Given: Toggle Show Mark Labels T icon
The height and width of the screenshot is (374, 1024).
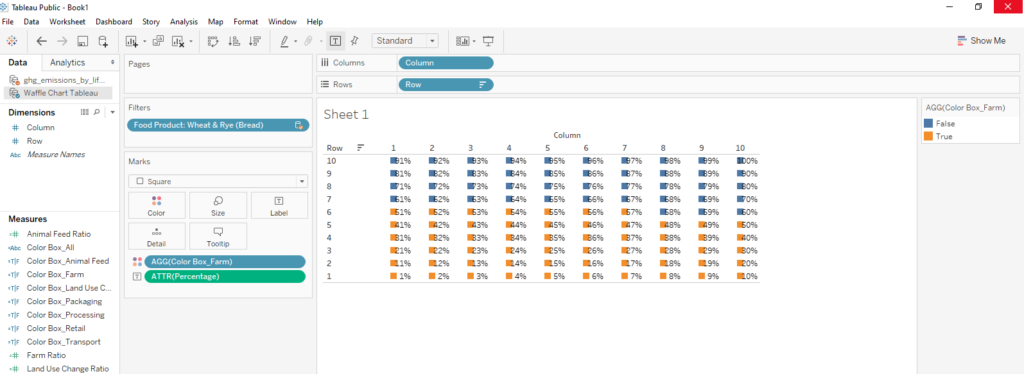Looking at the screenshot, I should pyautogui.click(x=335, y=40).
